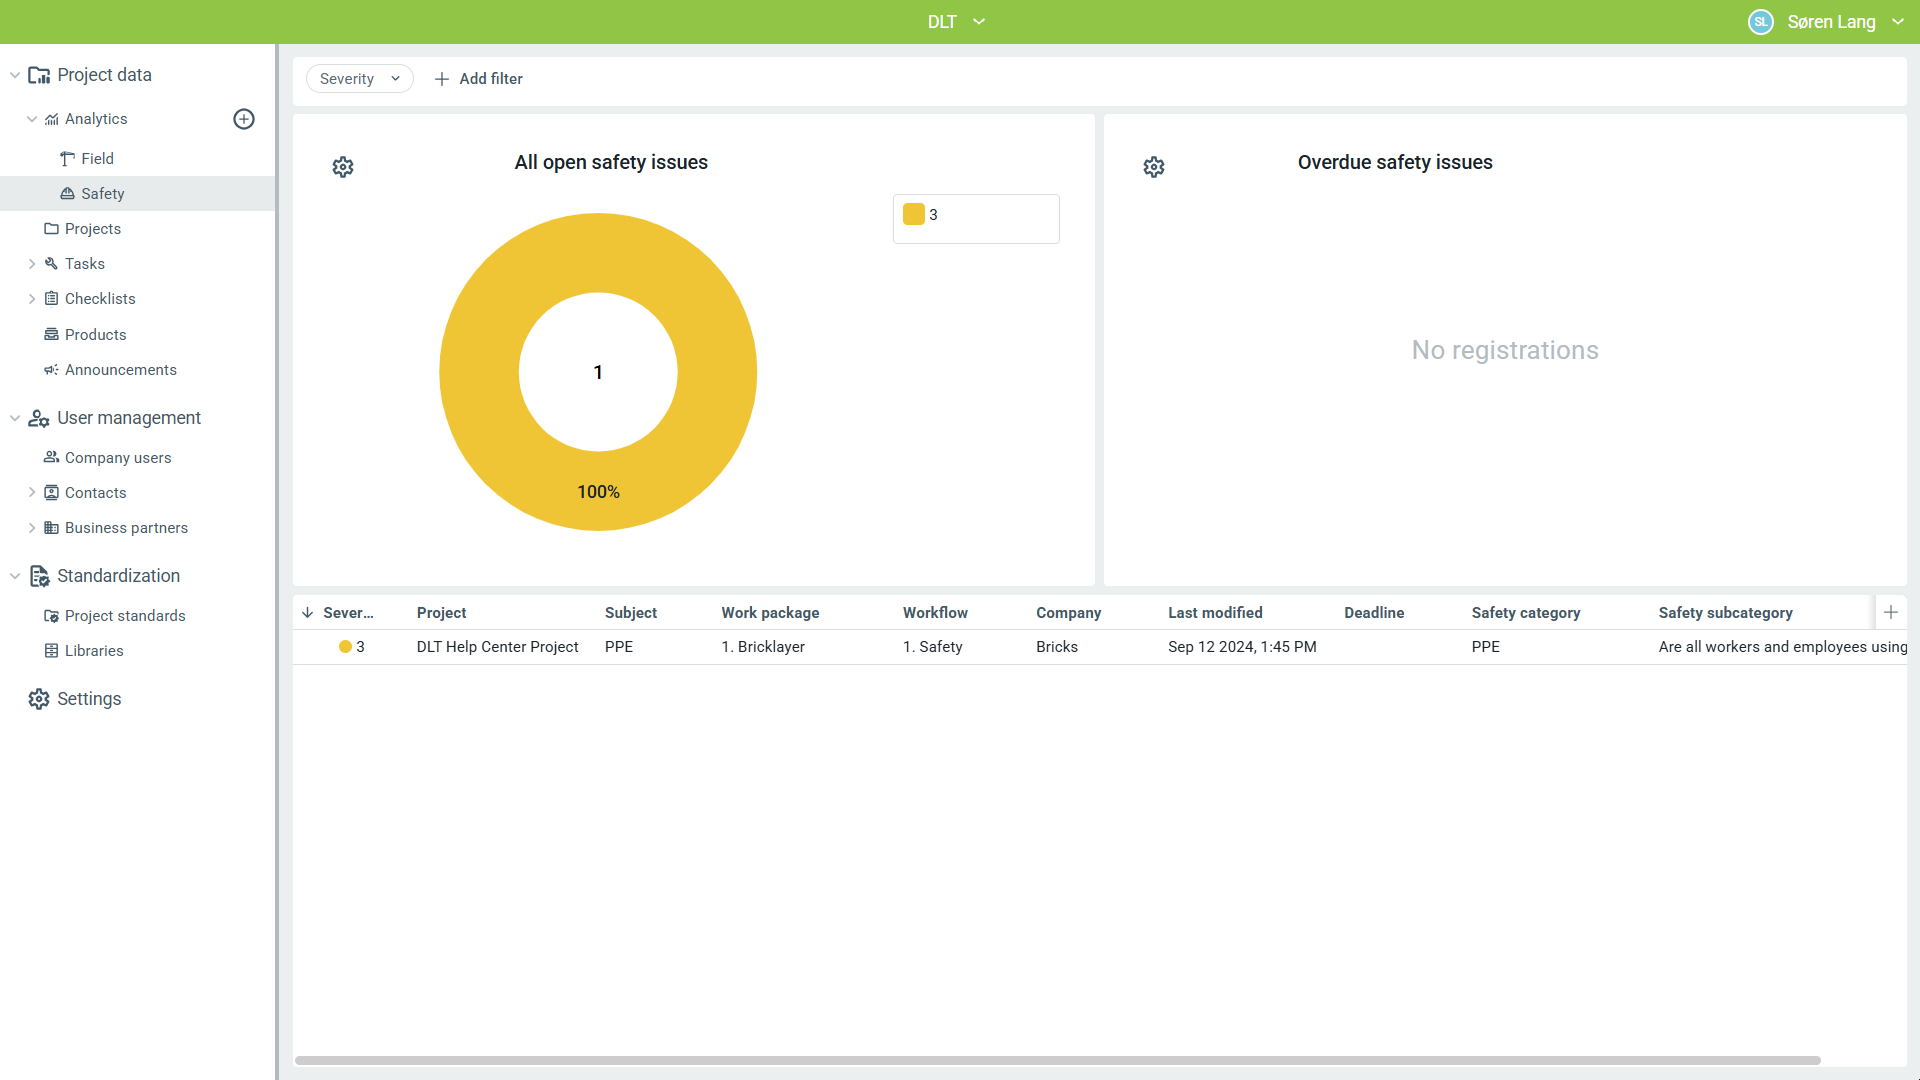Expand the Tasks tree item

tap(32, 264)
